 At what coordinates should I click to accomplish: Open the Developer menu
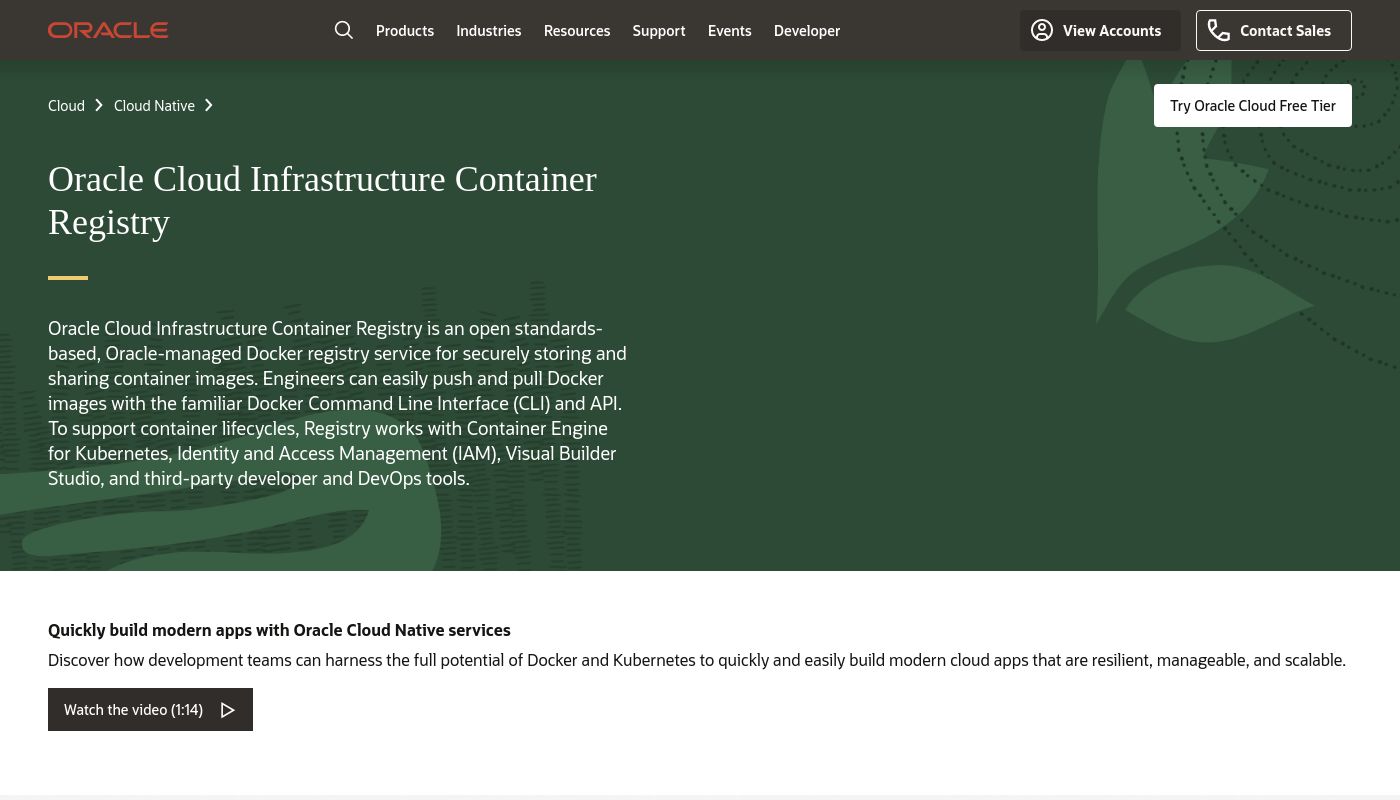(x=807, y=31)
